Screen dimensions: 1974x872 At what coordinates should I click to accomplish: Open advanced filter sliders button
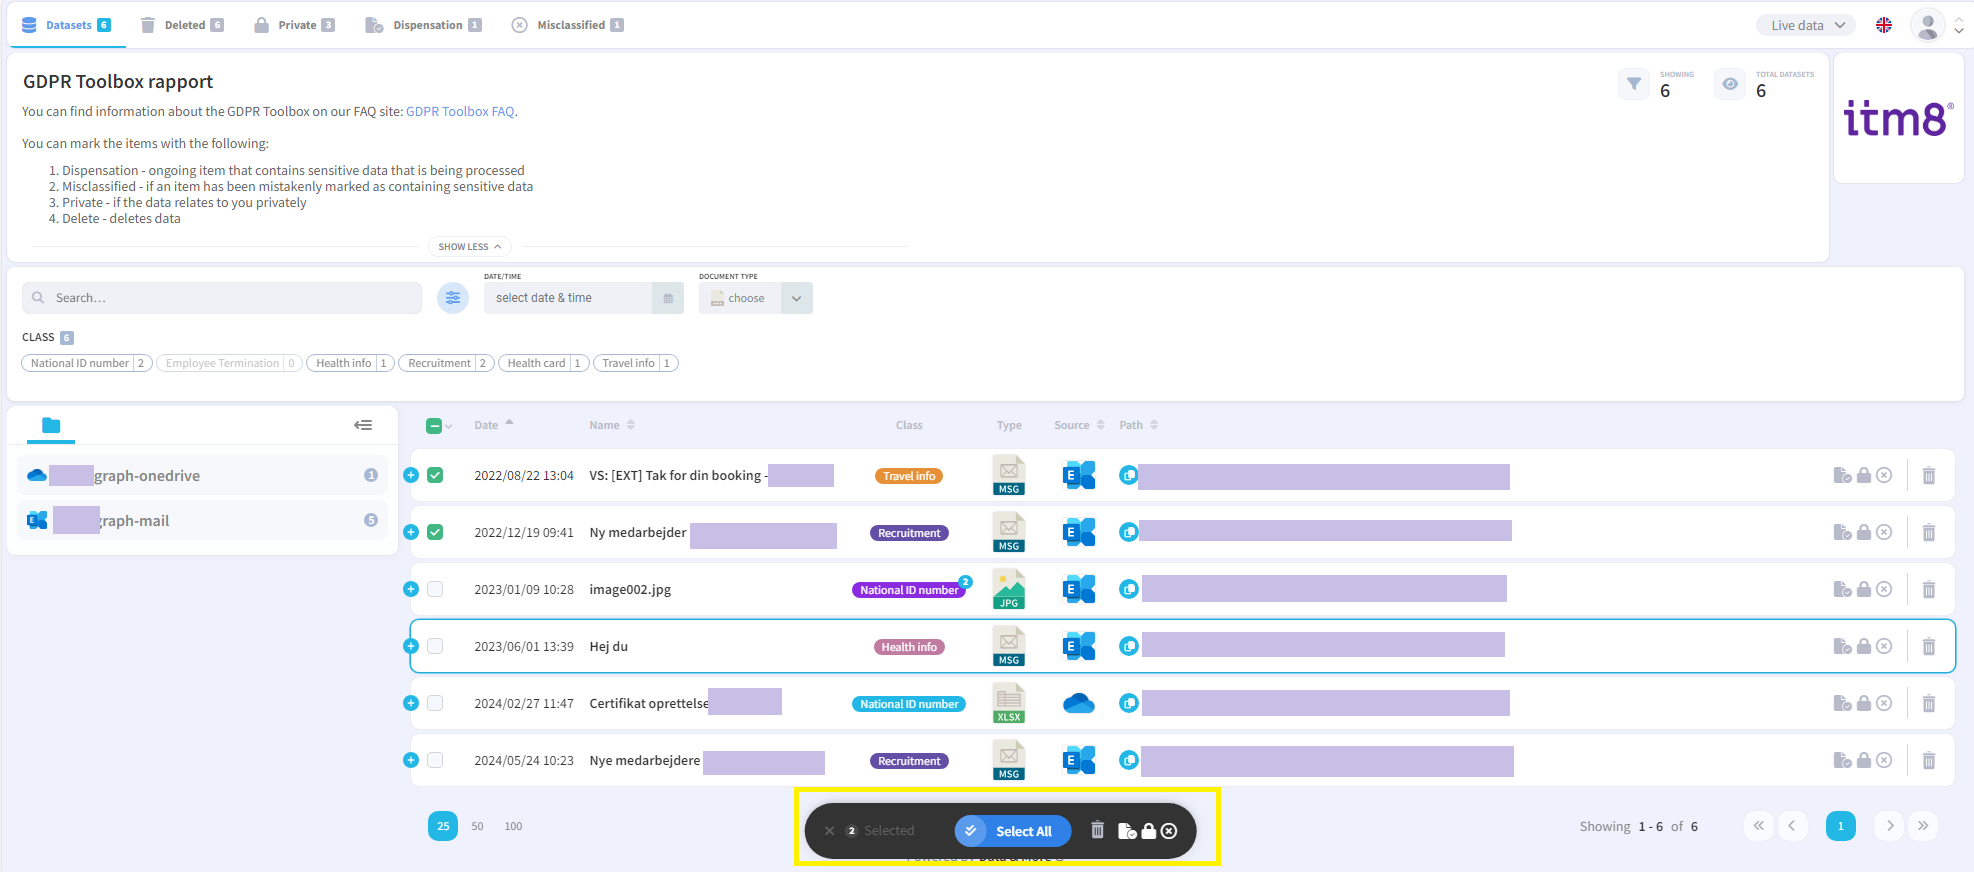[x=453, y=298]
